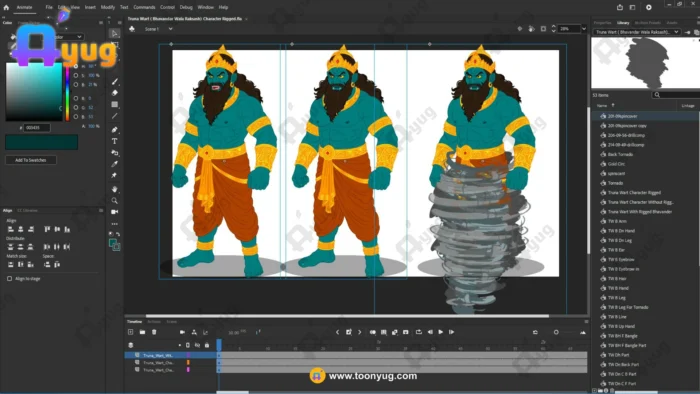Toggle lock all layers icon
The width and height of the screenshot is (700, 394).
tap(207, 345)
